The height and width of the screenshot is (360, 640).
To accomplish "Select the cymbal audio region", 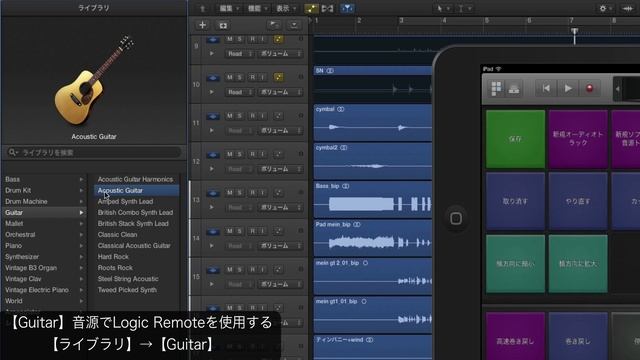I will click(373, 122).
